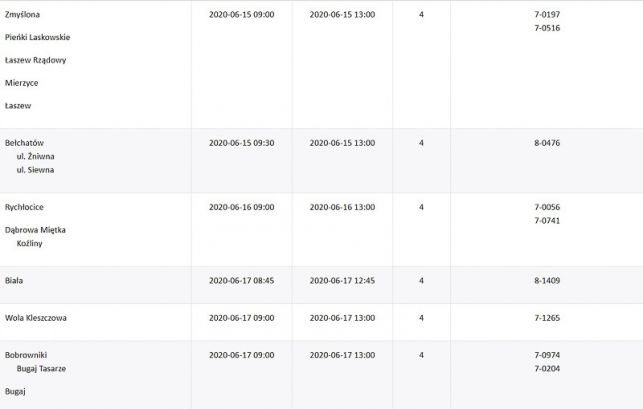This screenshot has height=409, width=643.
Task: Click the Zmyślona location entry
Action: [24, 15]
